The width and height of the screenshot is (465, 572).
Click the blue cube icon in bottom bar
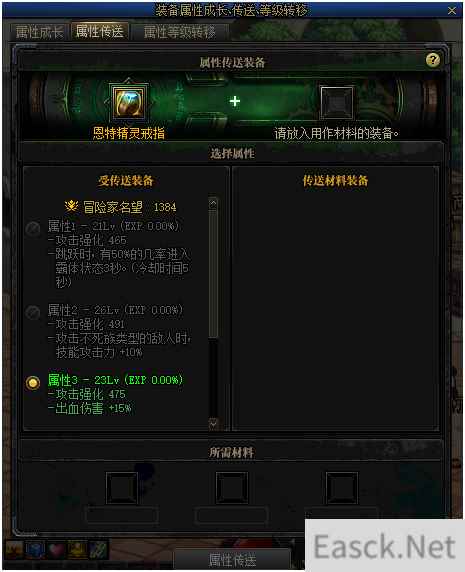(x=35, y=550)
